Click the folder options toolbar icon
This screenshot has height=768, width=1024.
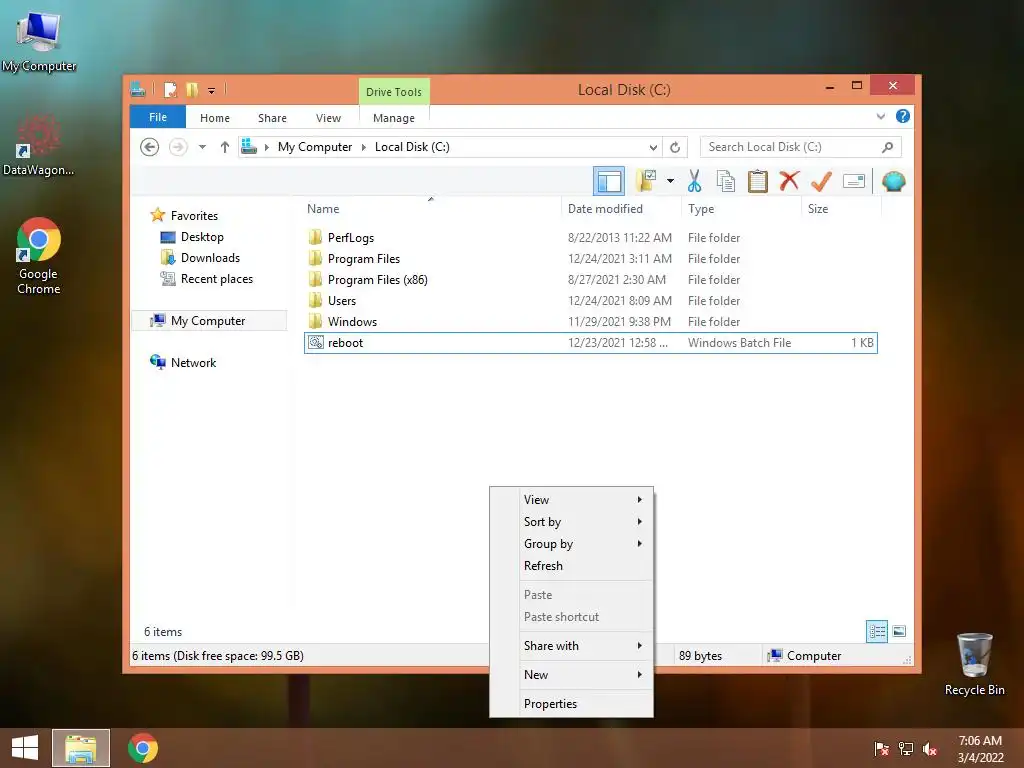tap(646, 181)
